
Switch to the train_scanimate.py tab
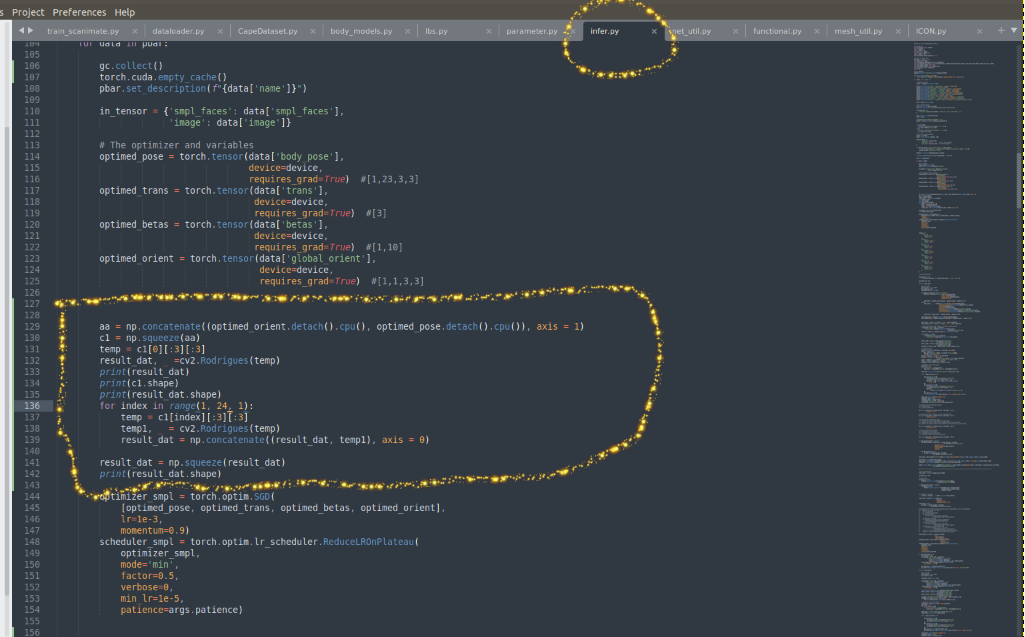click(83, 31)
